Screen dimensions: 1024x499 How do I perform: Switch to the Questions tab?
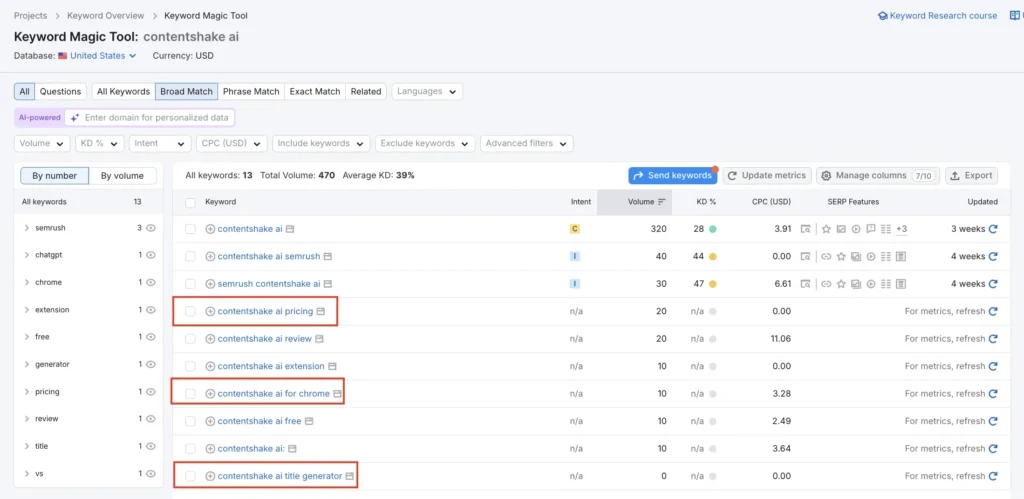coord(60,91)
